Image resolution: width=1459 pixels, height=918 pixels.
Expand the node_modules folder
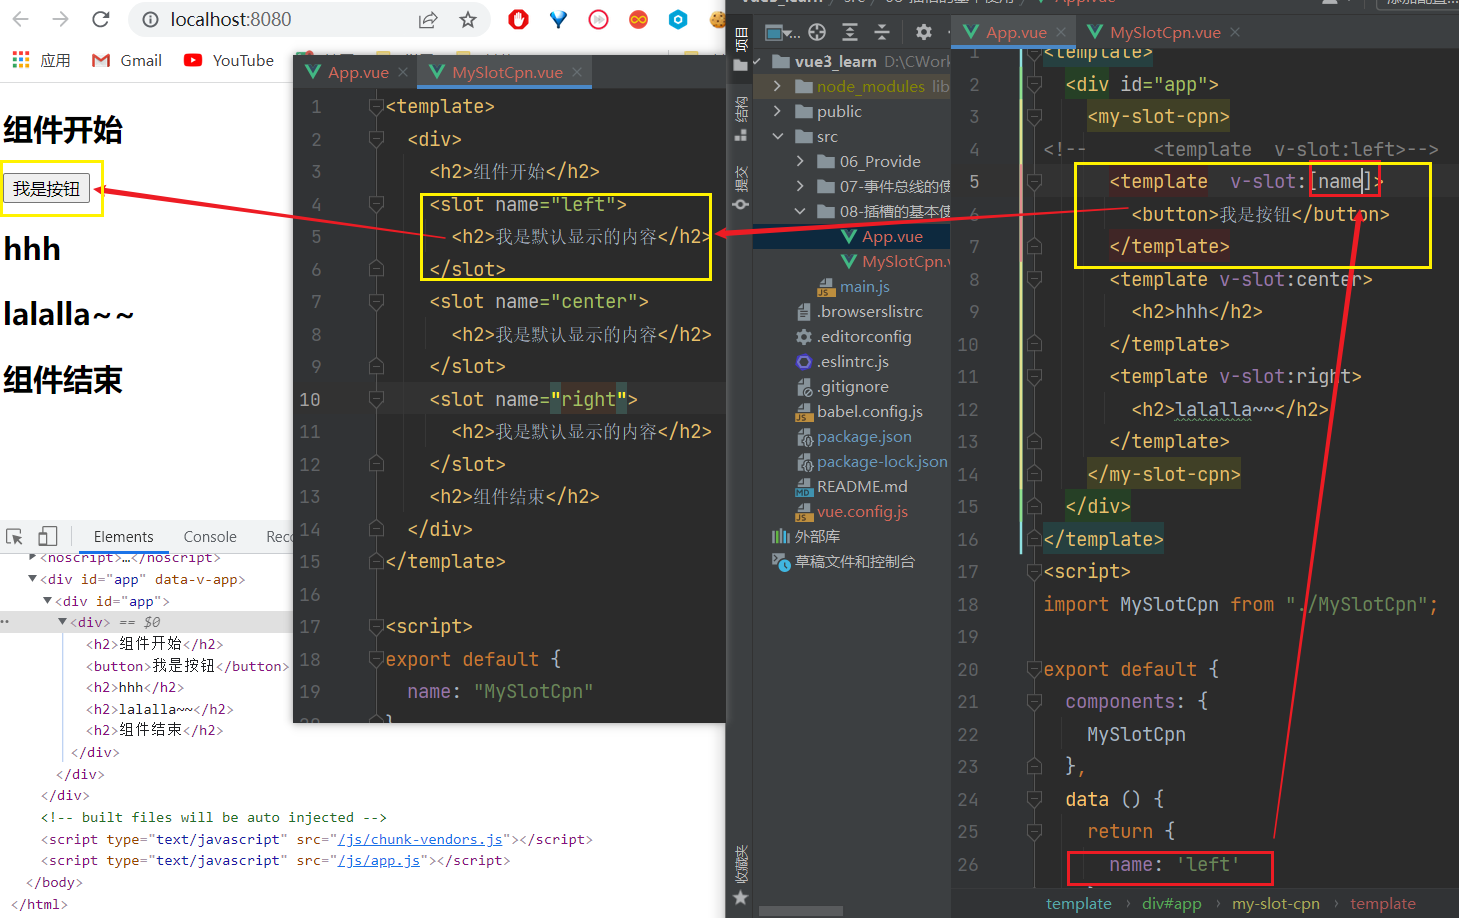click(777, 86)
